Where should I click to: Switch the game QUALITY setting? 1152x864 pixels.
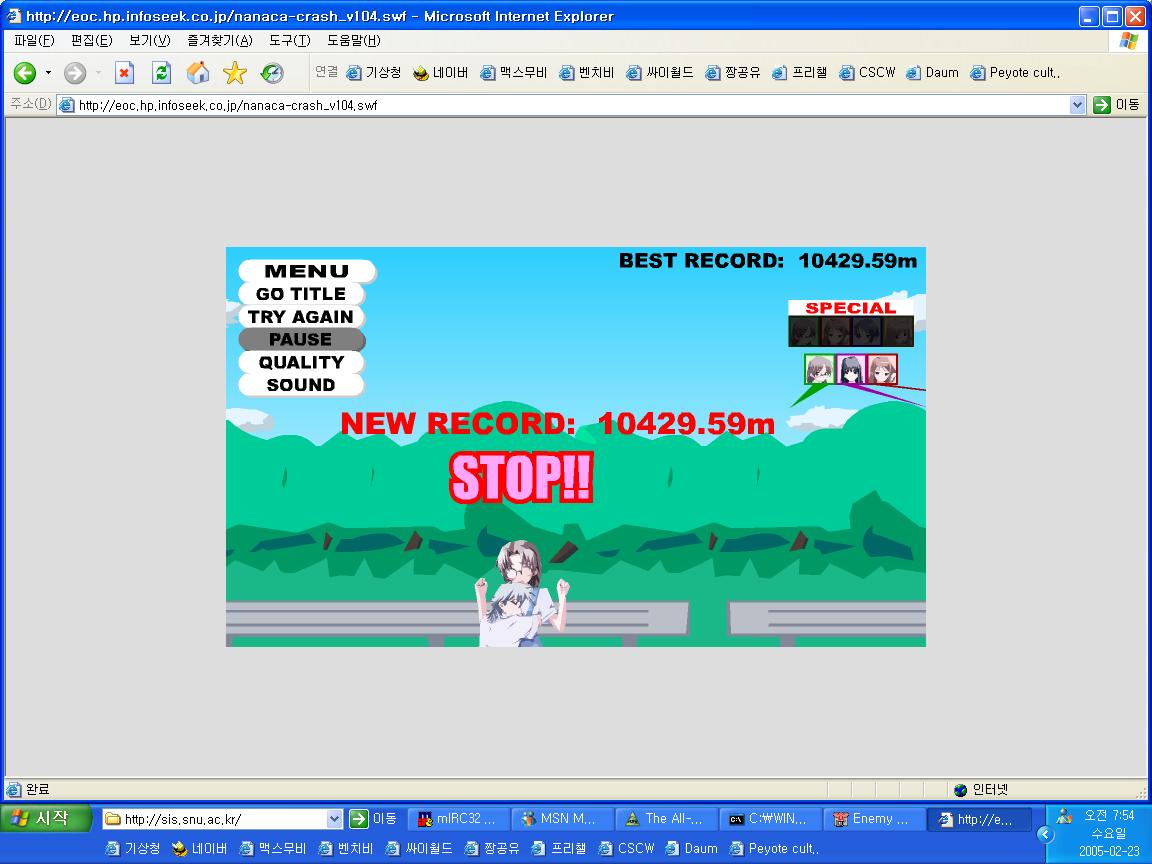click(x=301, y=362)
